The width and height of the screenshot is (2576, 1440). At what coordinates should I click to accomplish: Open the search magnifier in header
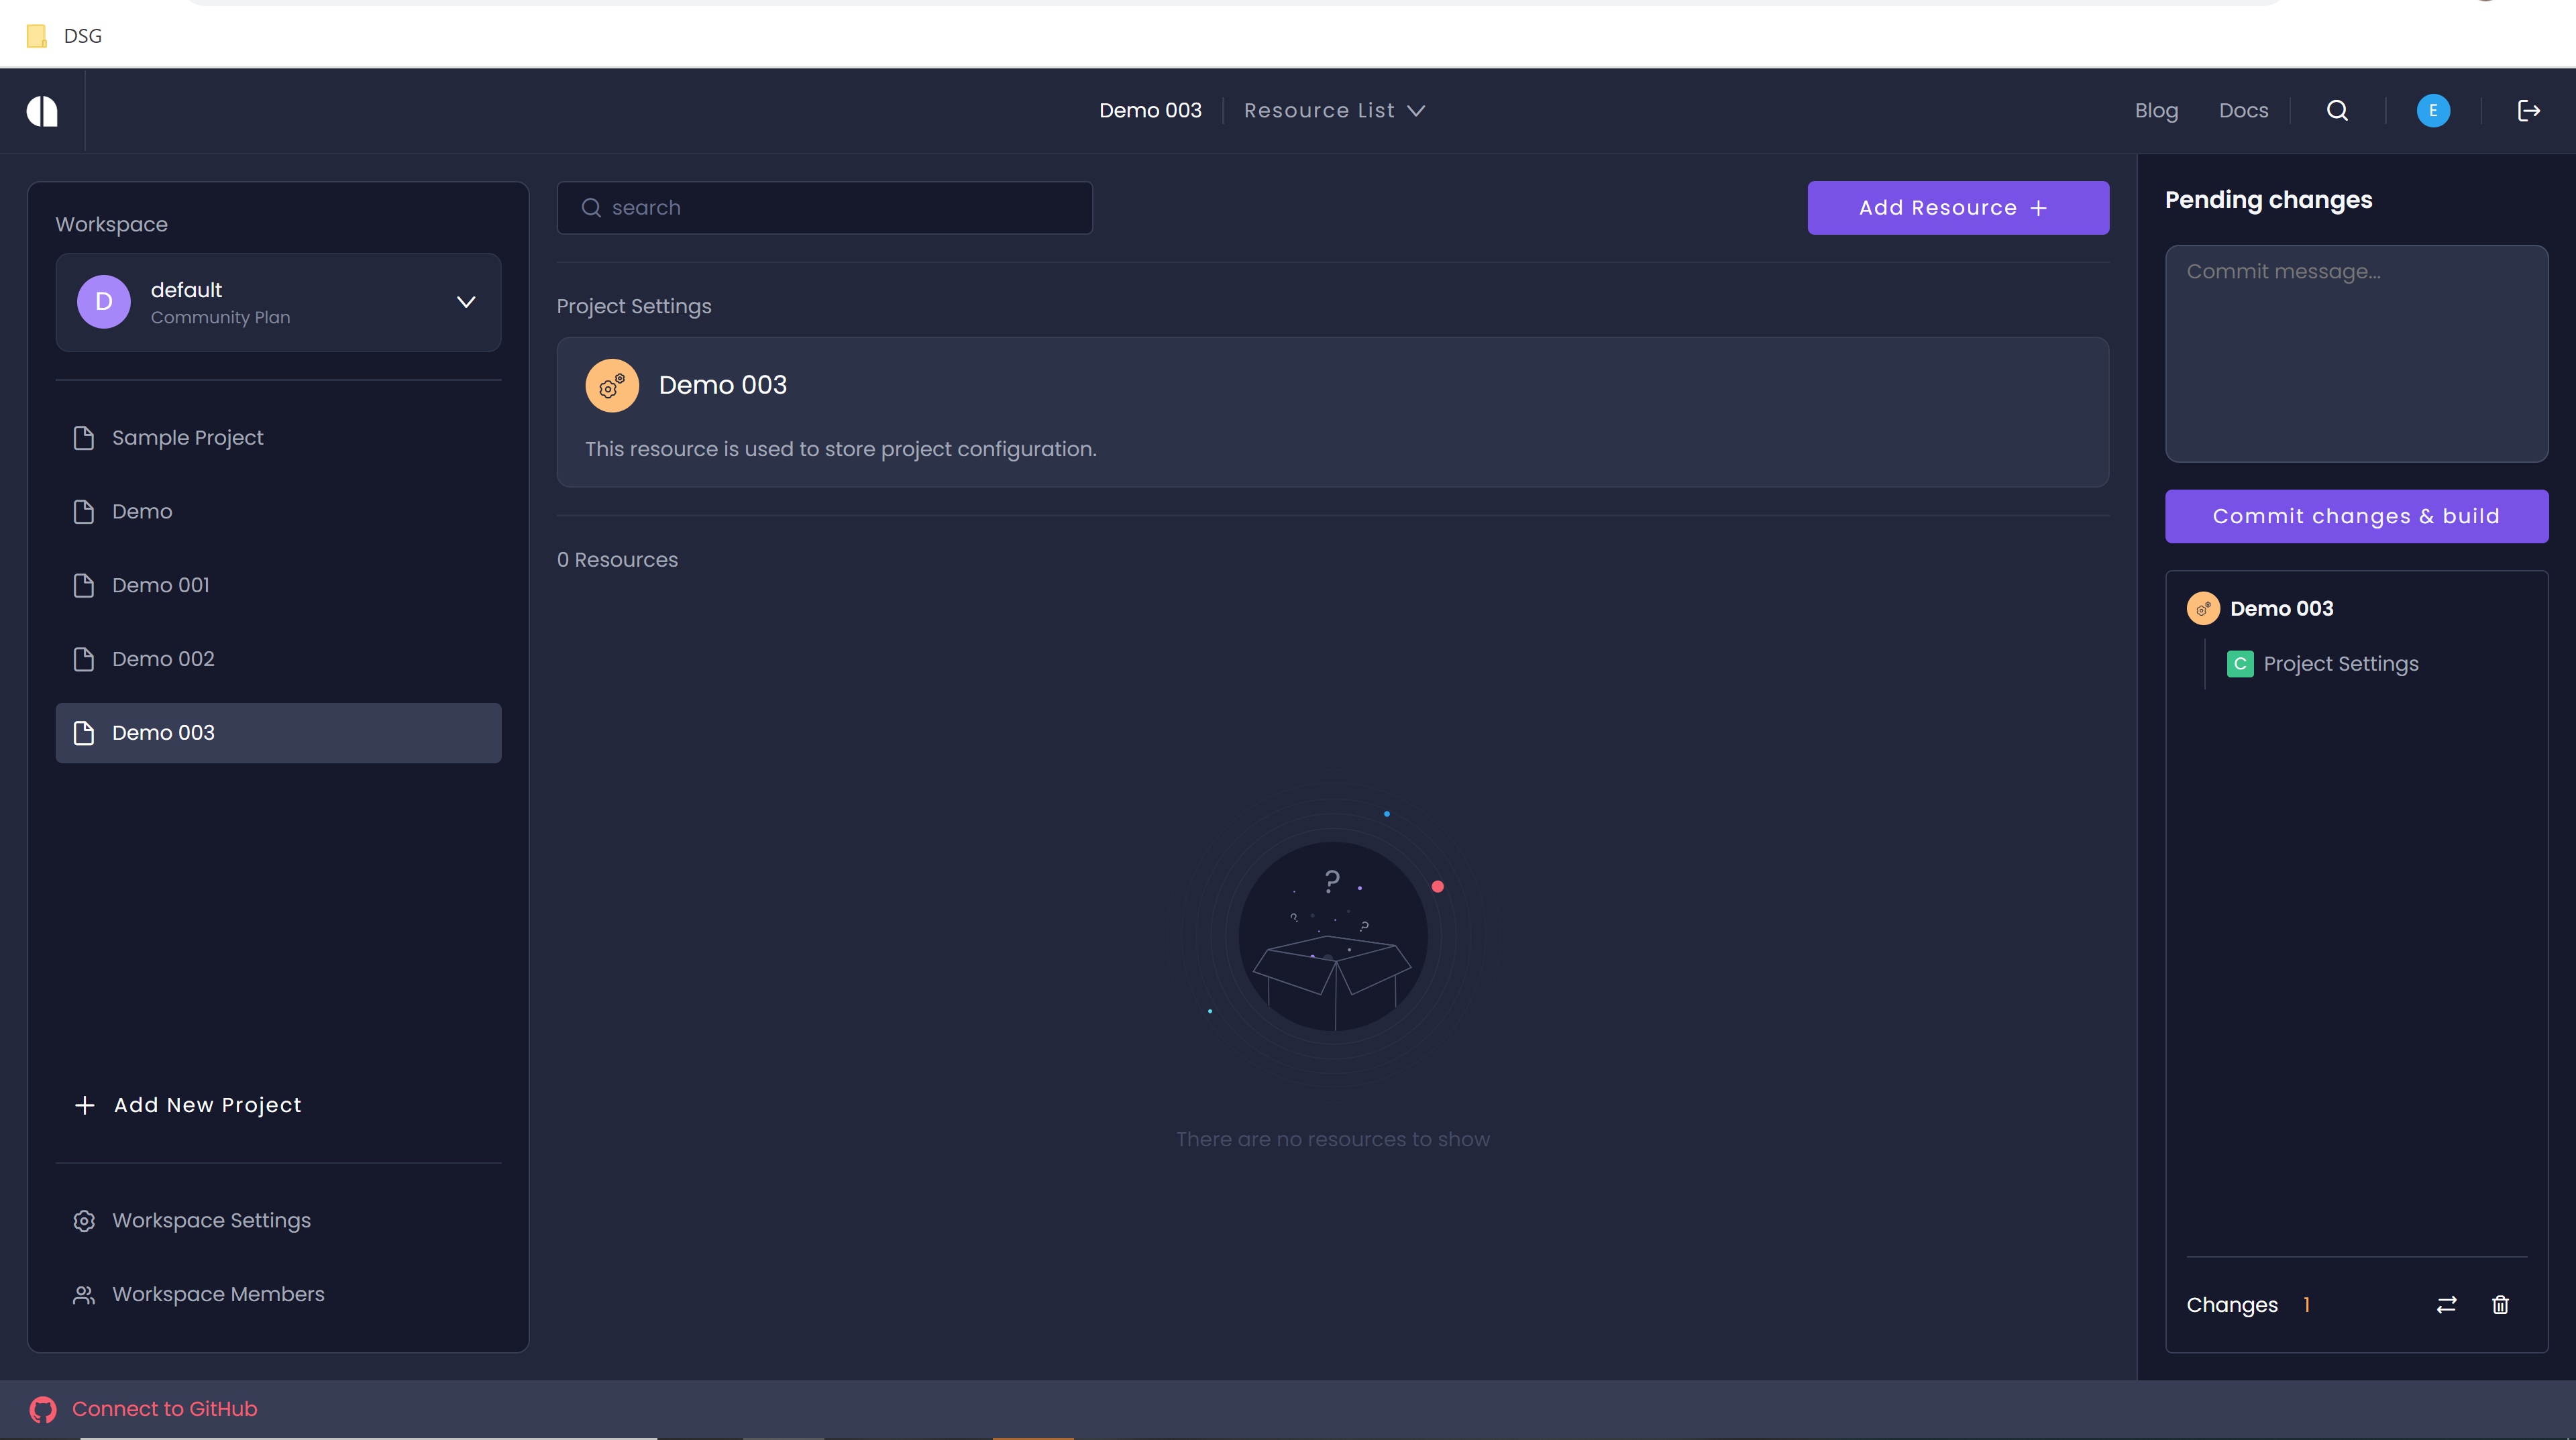pyautogui.click(x=2337, y=111)
